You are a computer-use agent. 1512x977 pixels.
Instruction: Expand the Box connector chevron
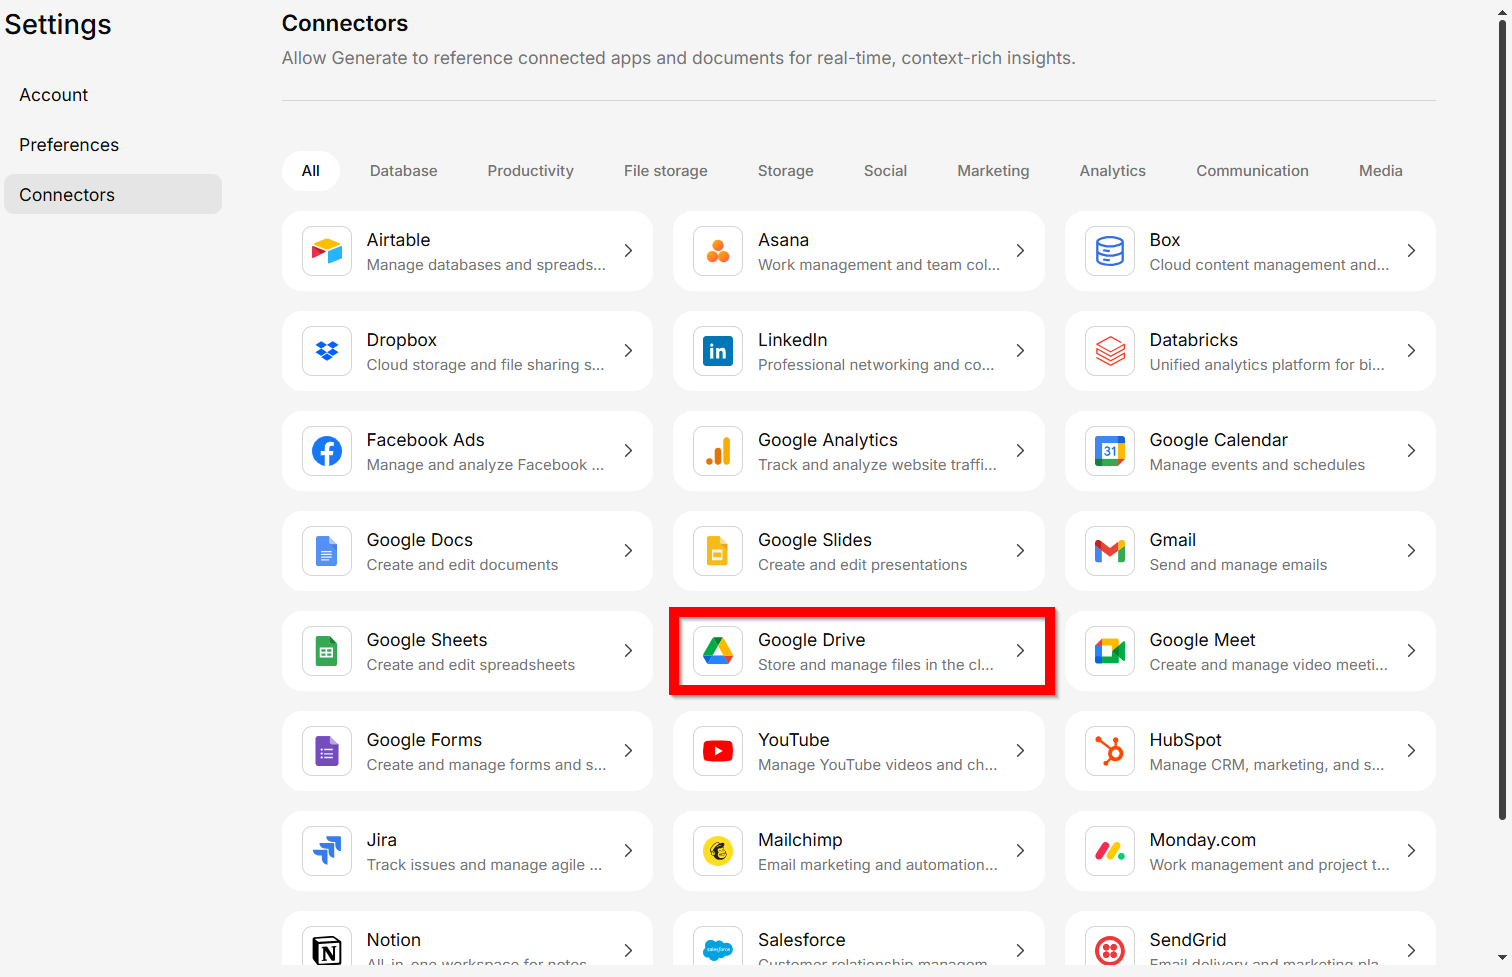click(1411, 251)
